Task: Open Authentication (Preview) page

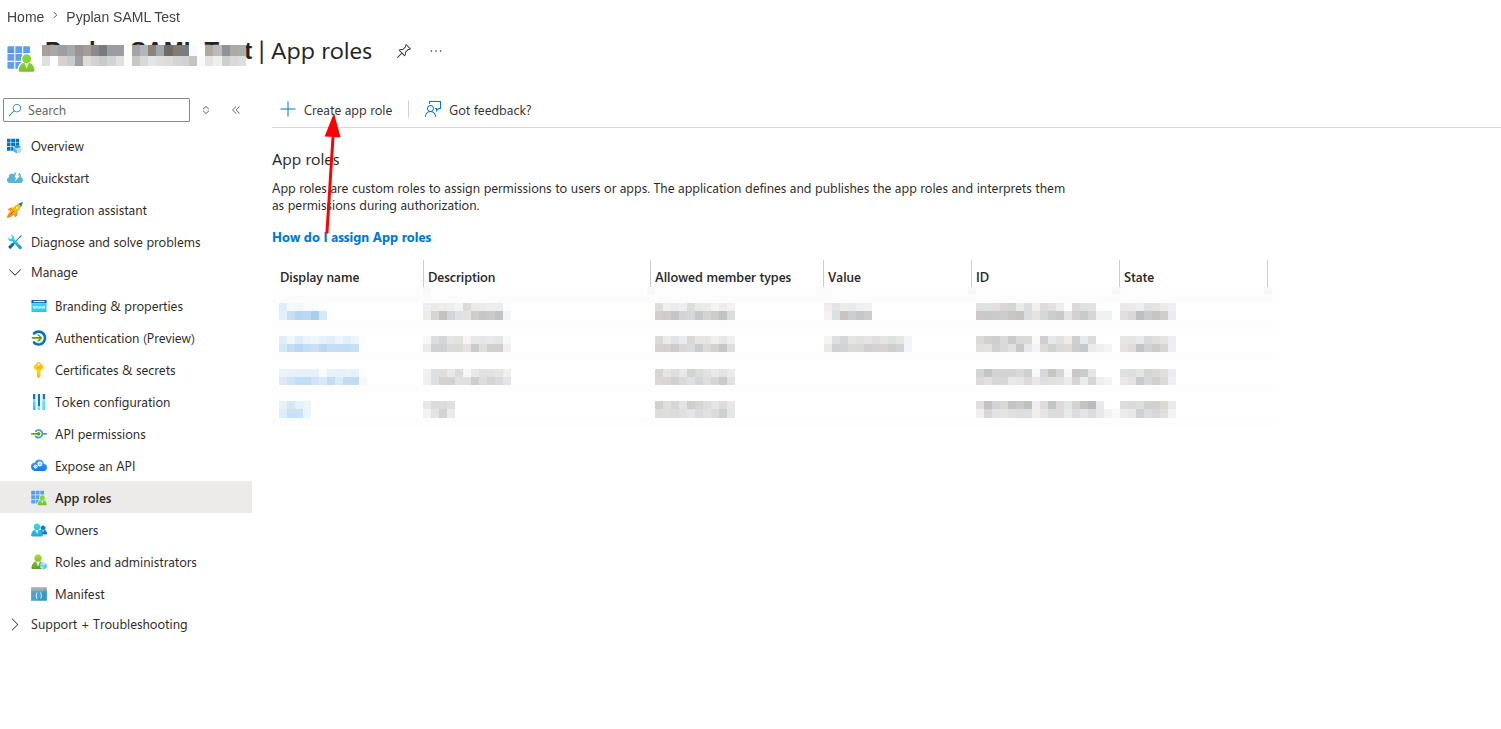Action: (126, 338)
